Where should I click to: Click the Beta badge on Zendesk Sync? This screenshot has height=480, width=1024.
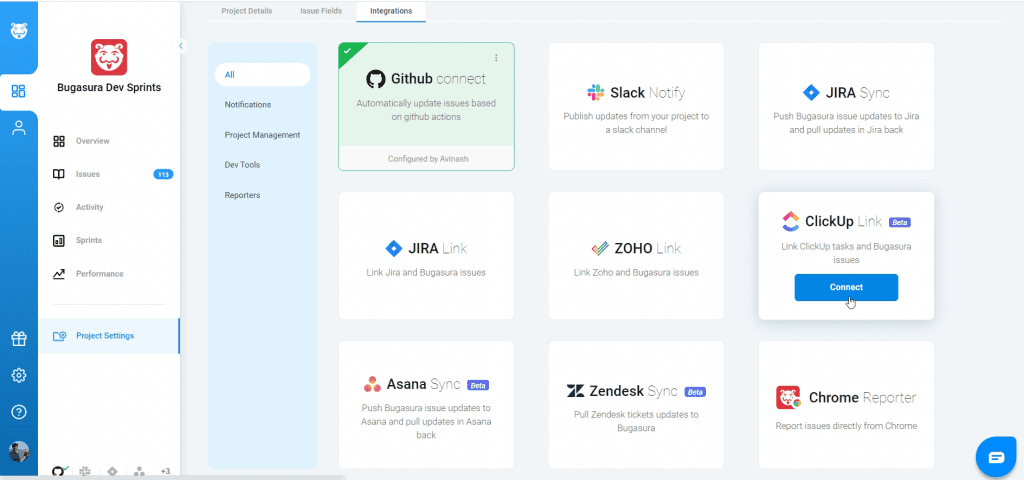click(695, 392)
